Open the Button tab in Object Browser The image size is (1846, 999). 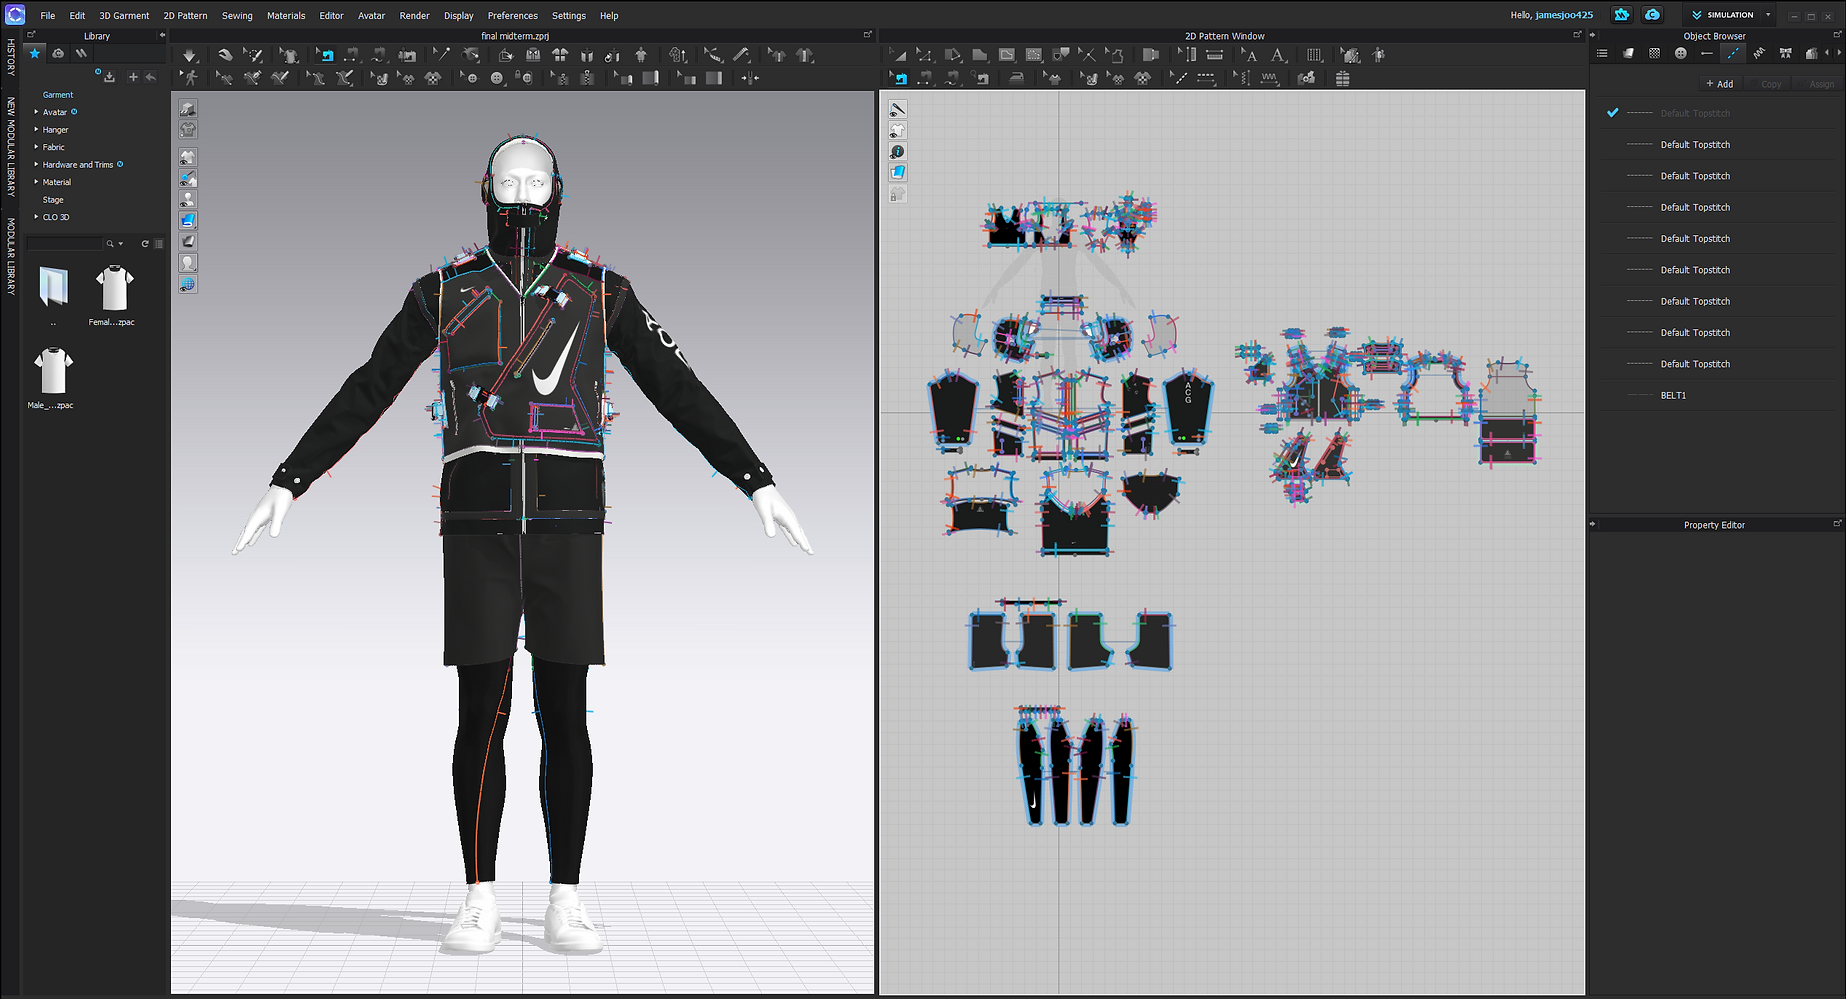[x=1680, y=53]
